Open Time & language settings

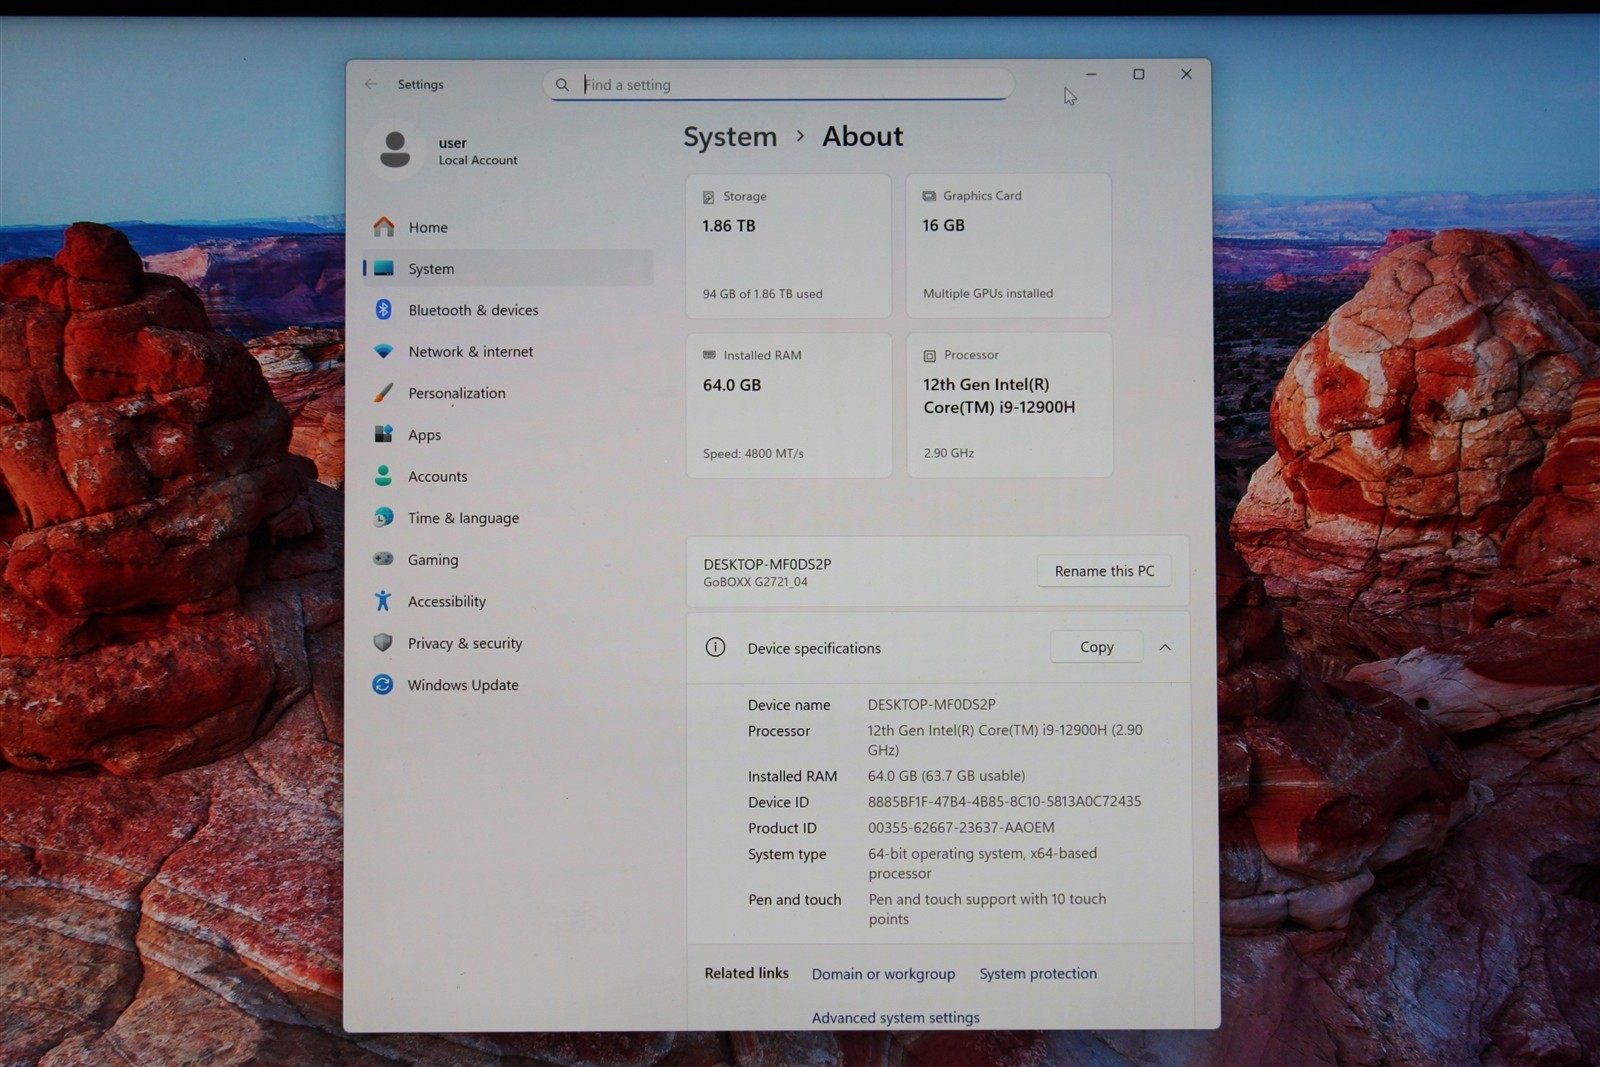pyautogui.click(x=509, y=517)
